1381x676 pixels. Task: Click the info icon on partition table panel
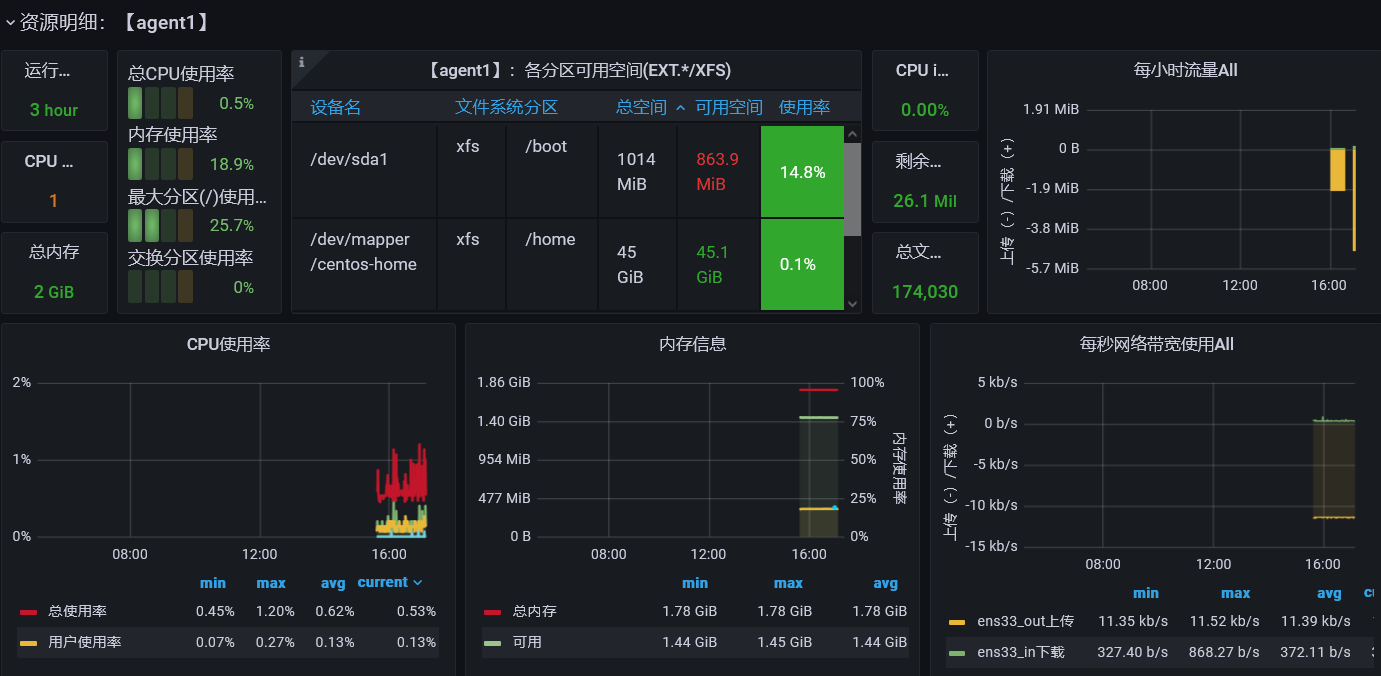pyautogui.click(x=302, y=62)
